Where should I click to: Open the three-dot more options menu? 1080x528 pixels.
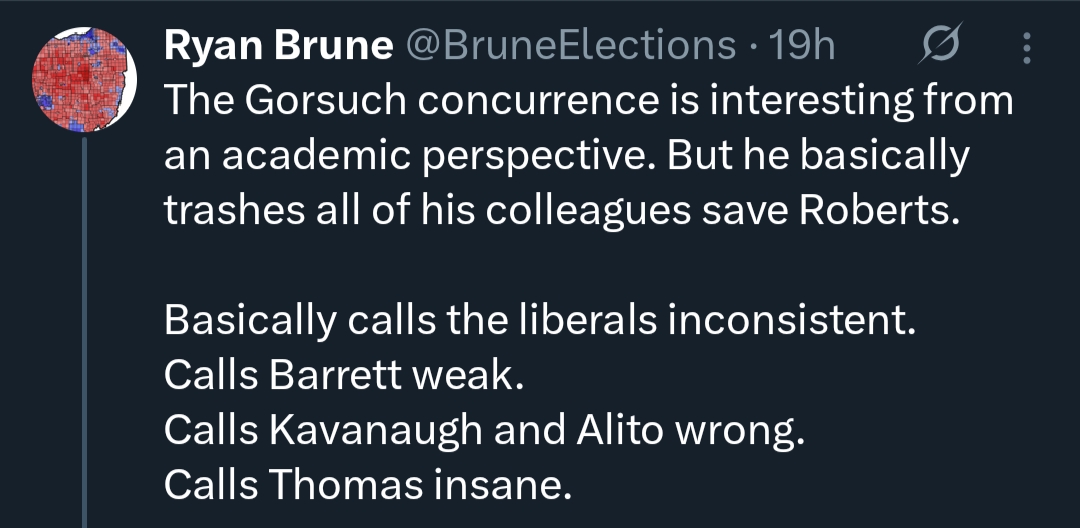pos(1027,46)
